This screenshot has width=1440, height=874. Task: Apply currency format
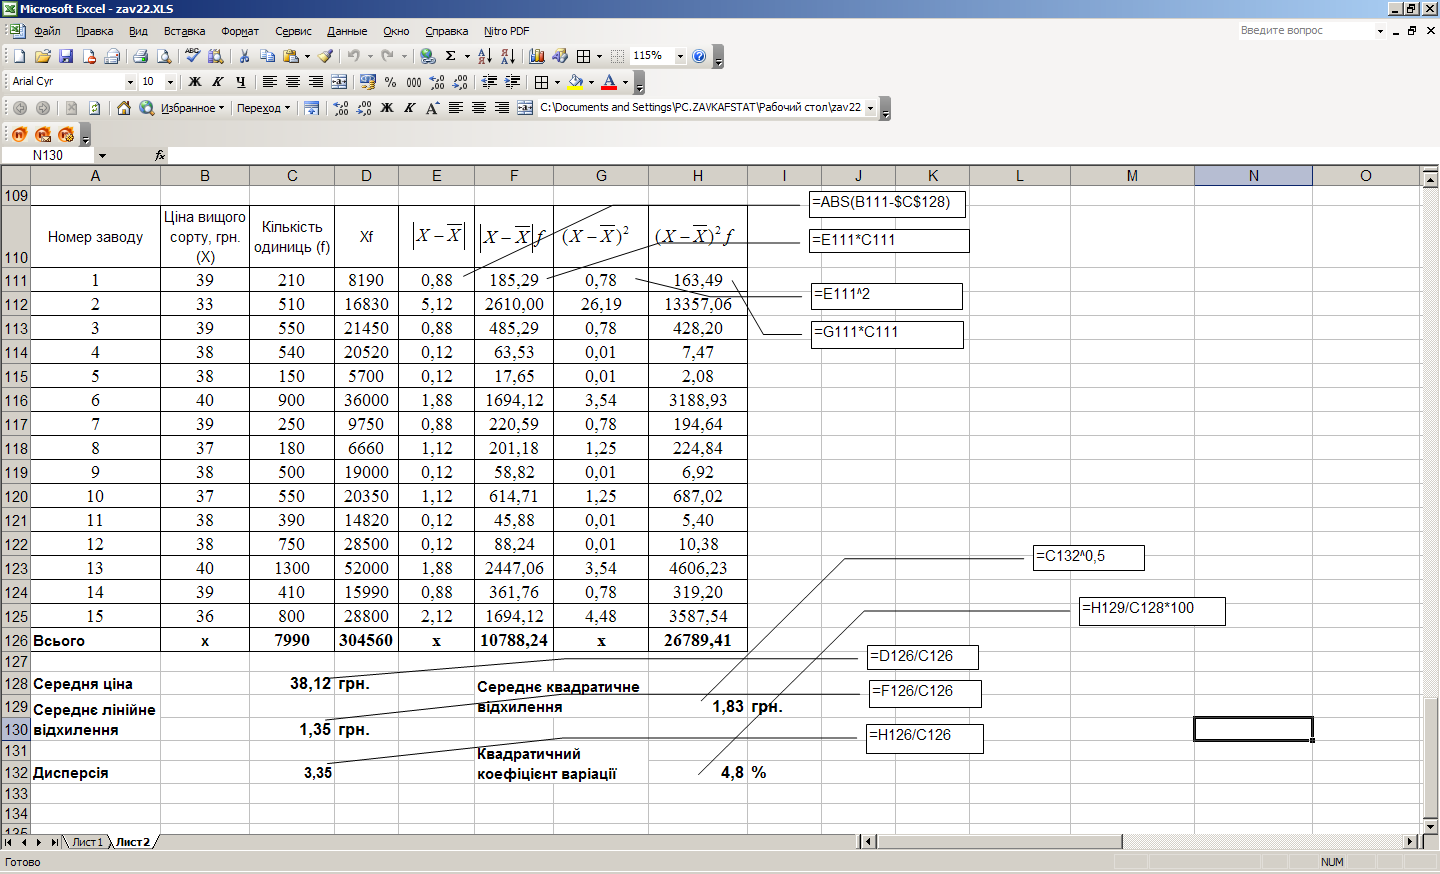[x=368, y=82]
